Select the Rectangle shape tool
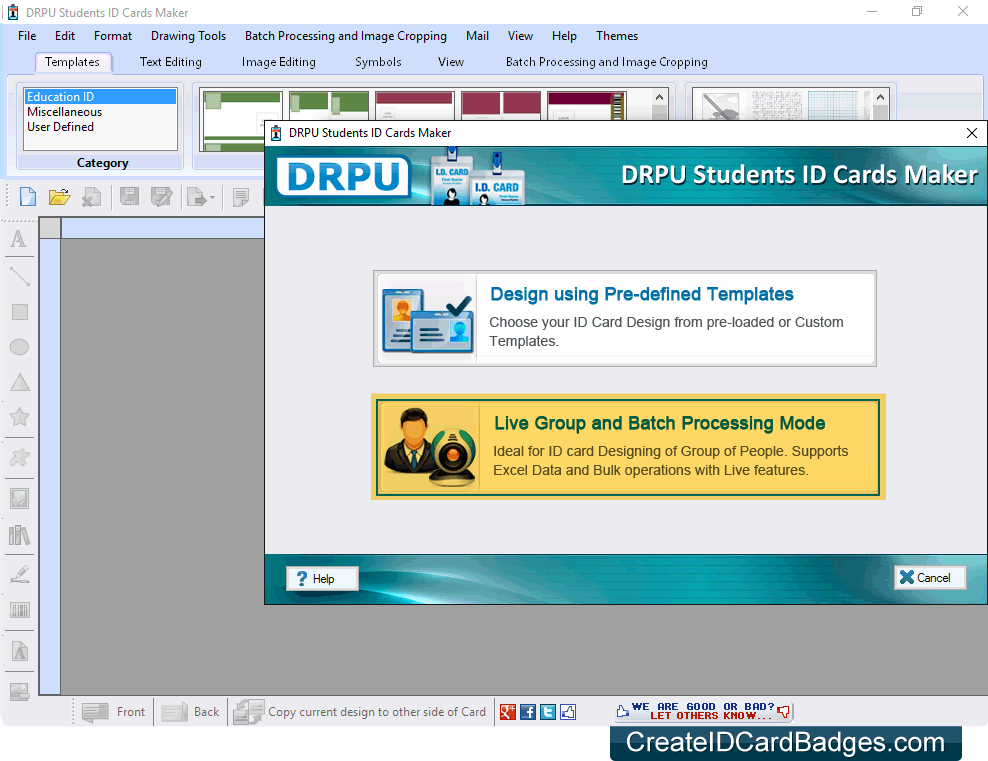 click(20, 312)
